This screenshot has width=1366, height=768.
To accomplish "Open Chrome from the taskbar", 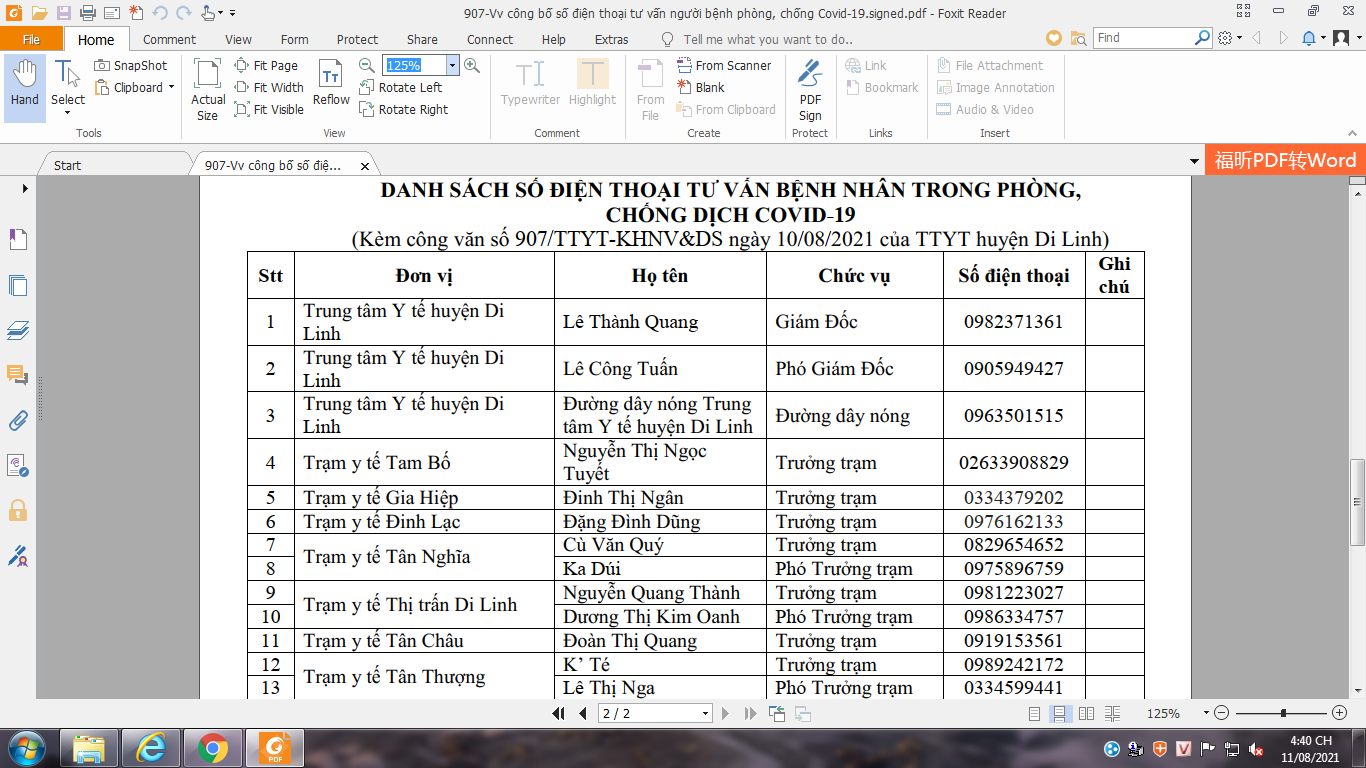I will pyautogui.click(x=212, y=748).
